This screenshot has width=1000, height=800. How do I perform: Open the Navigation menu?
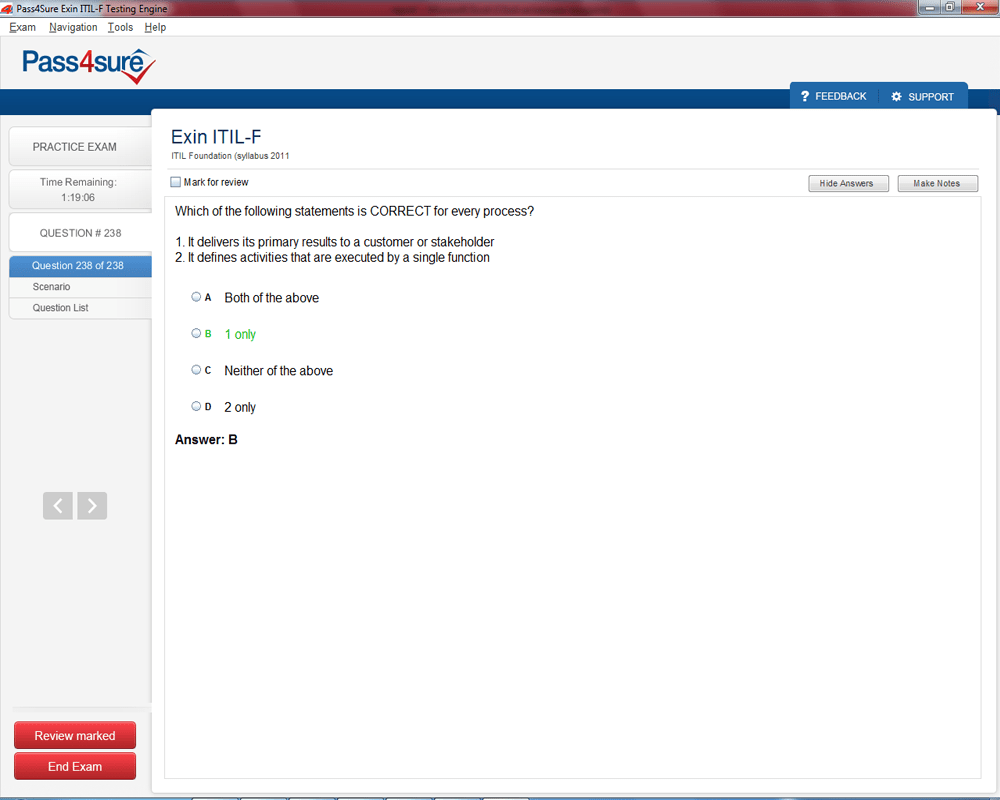(73, 27)
